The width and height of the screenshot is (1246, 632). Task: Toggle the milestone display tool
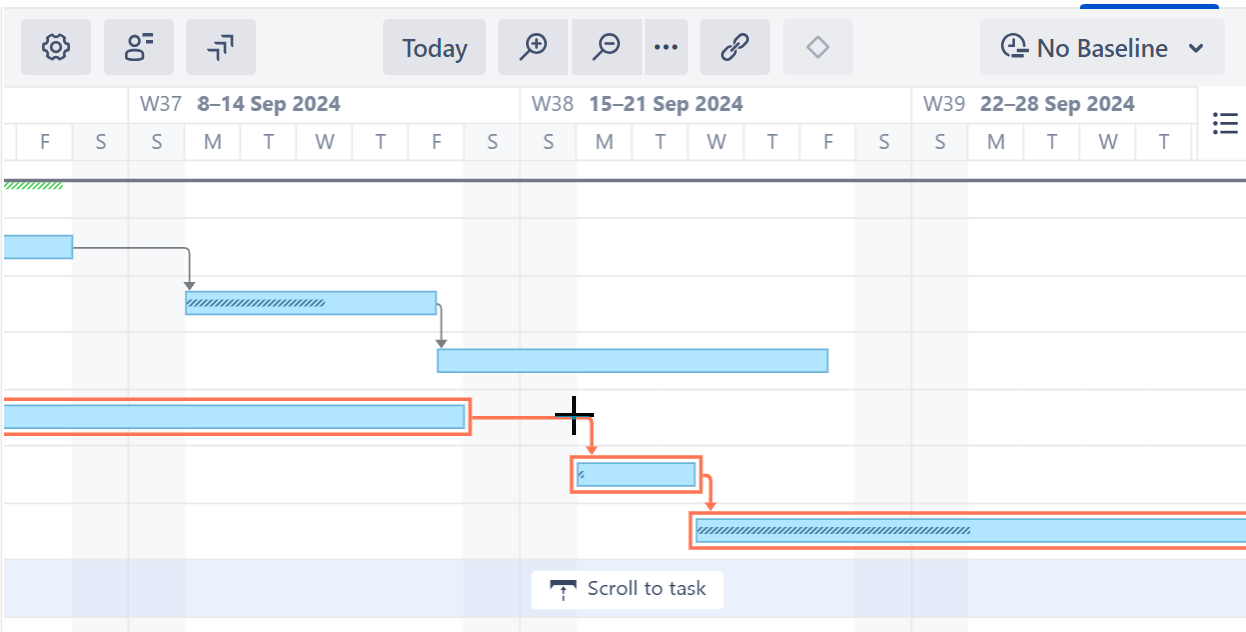click(x=817, y=47)
